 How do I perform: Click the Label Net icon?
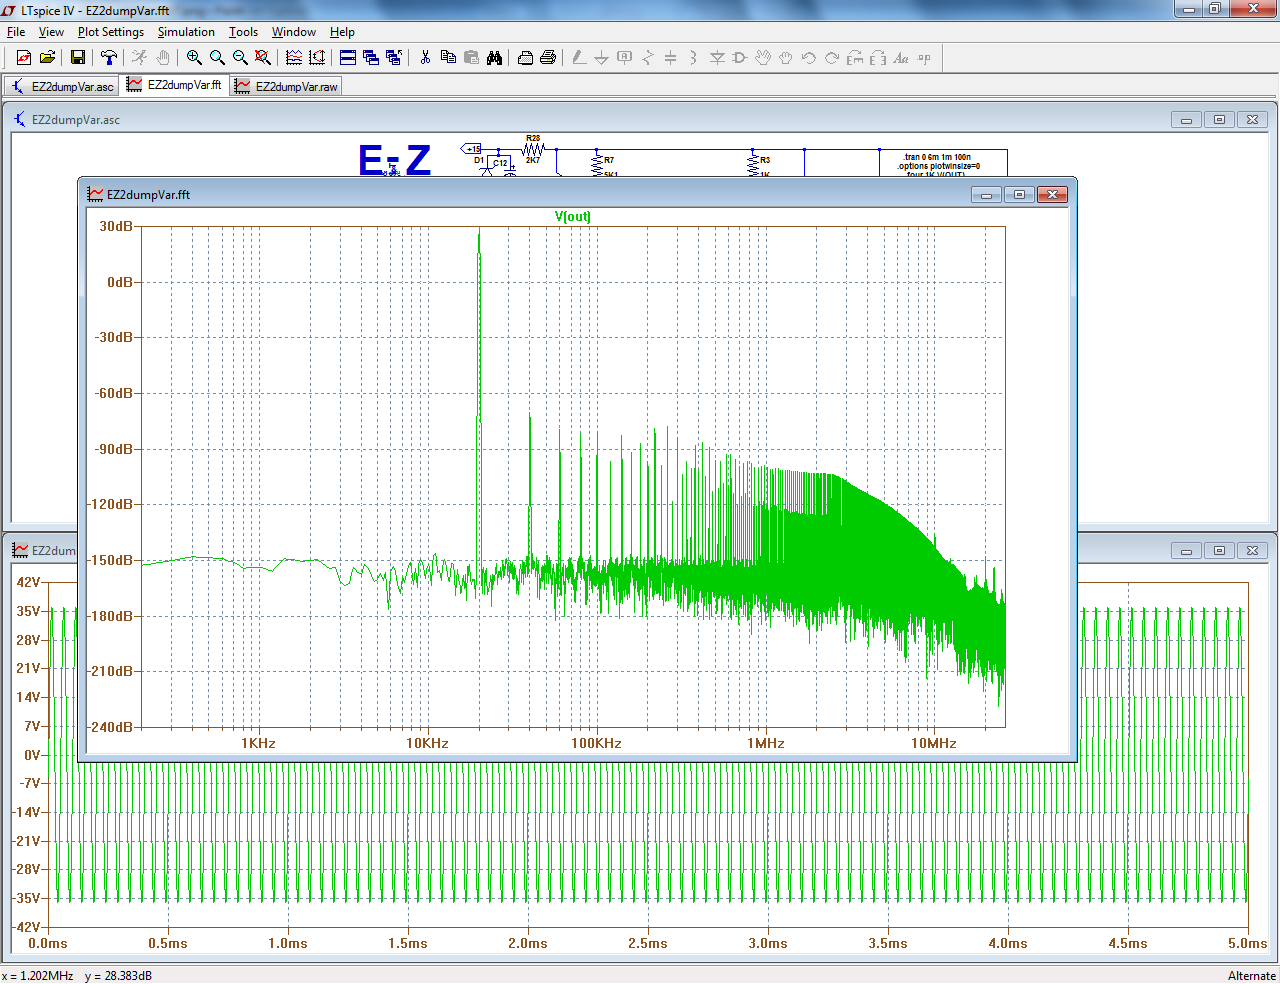(625, 58)
